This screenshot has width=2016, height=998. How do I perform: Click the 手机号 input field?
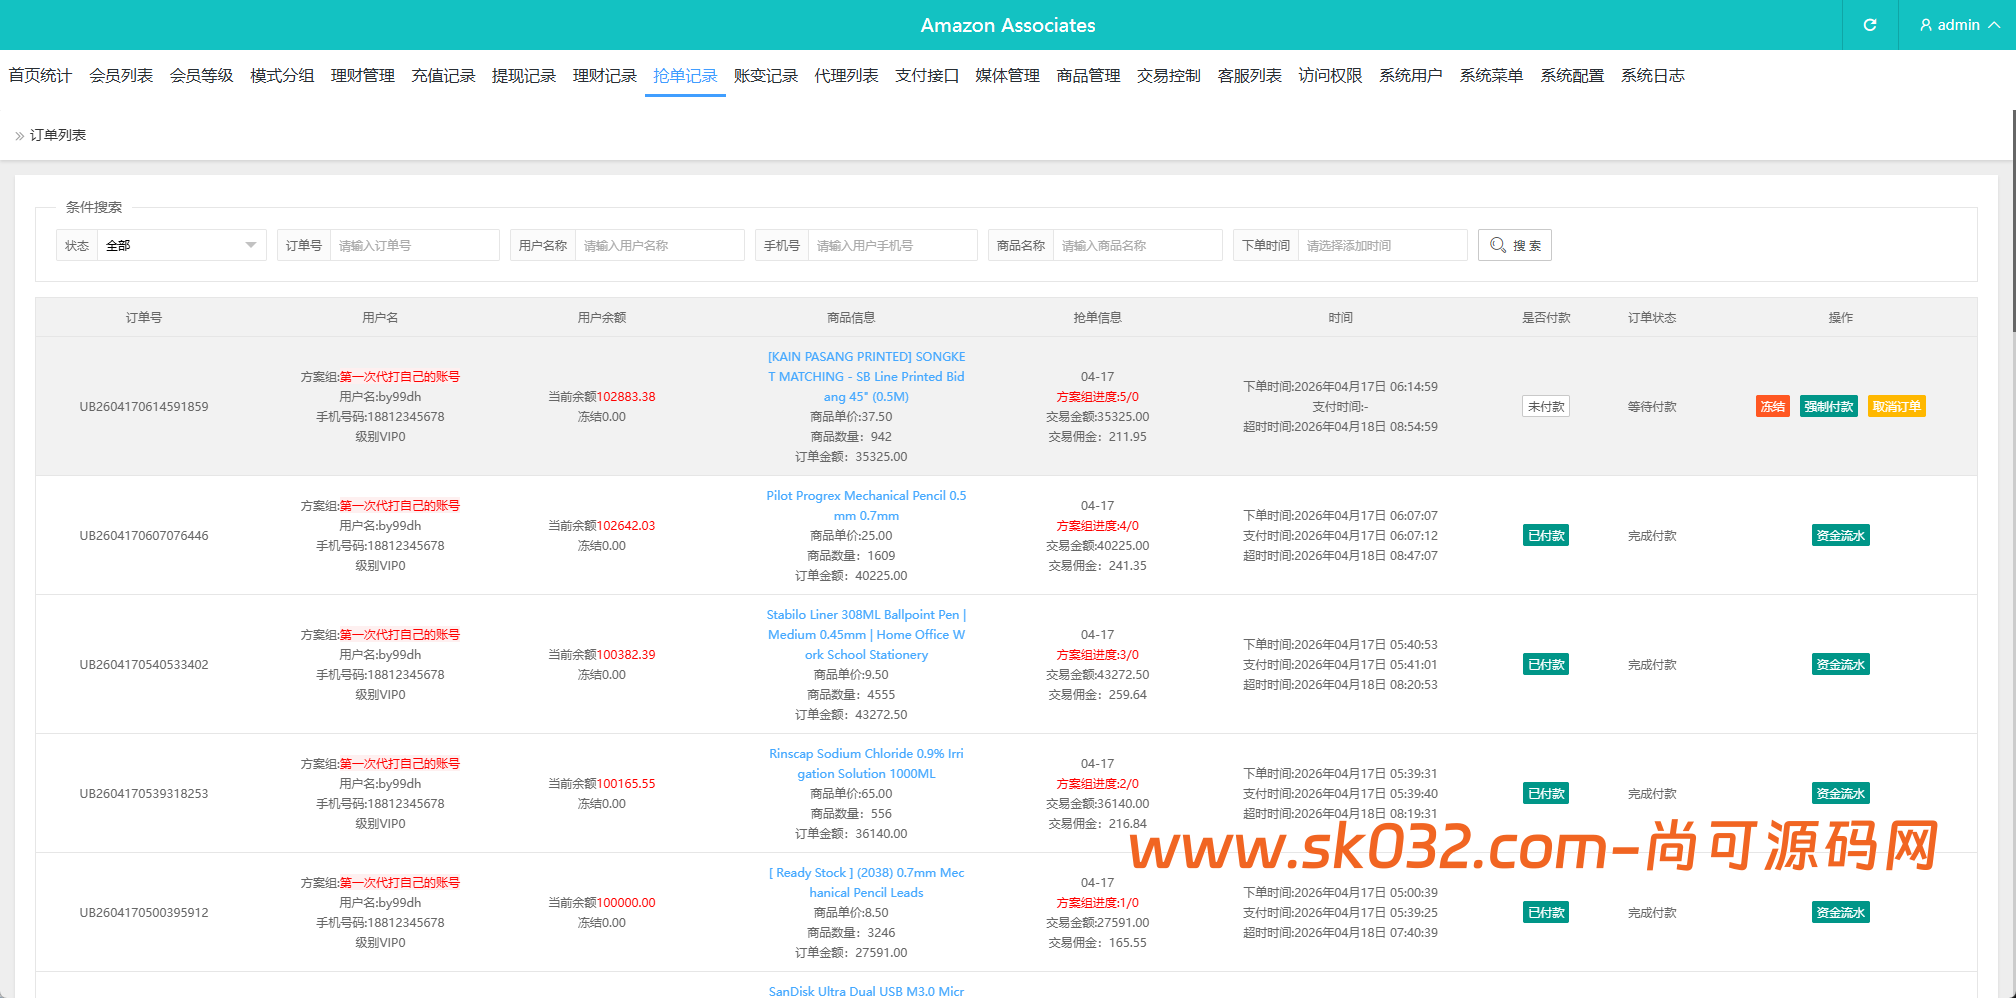coord(892,245)
